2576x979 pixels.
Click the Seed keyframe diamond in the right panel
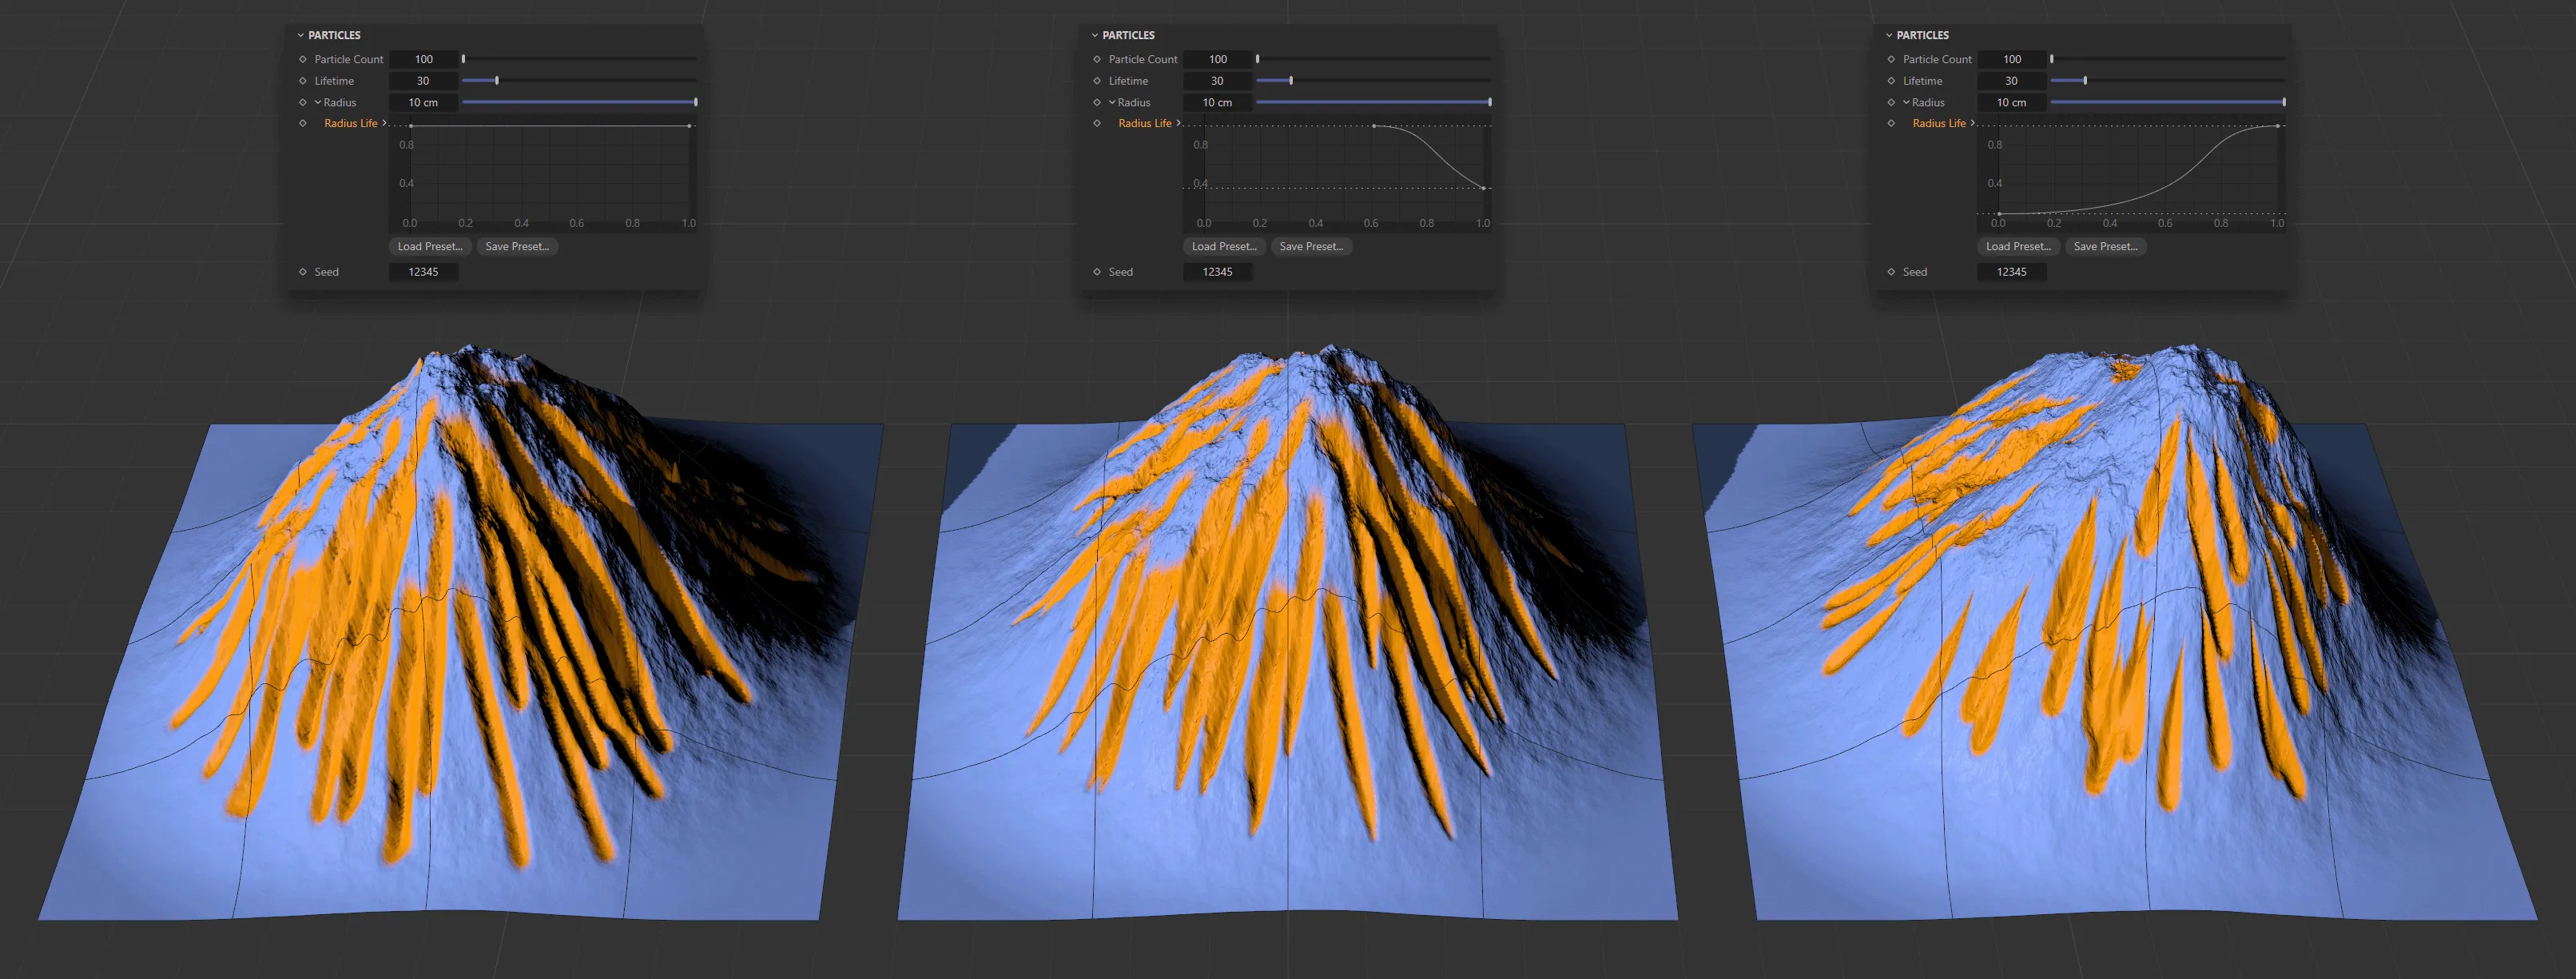1891,271
